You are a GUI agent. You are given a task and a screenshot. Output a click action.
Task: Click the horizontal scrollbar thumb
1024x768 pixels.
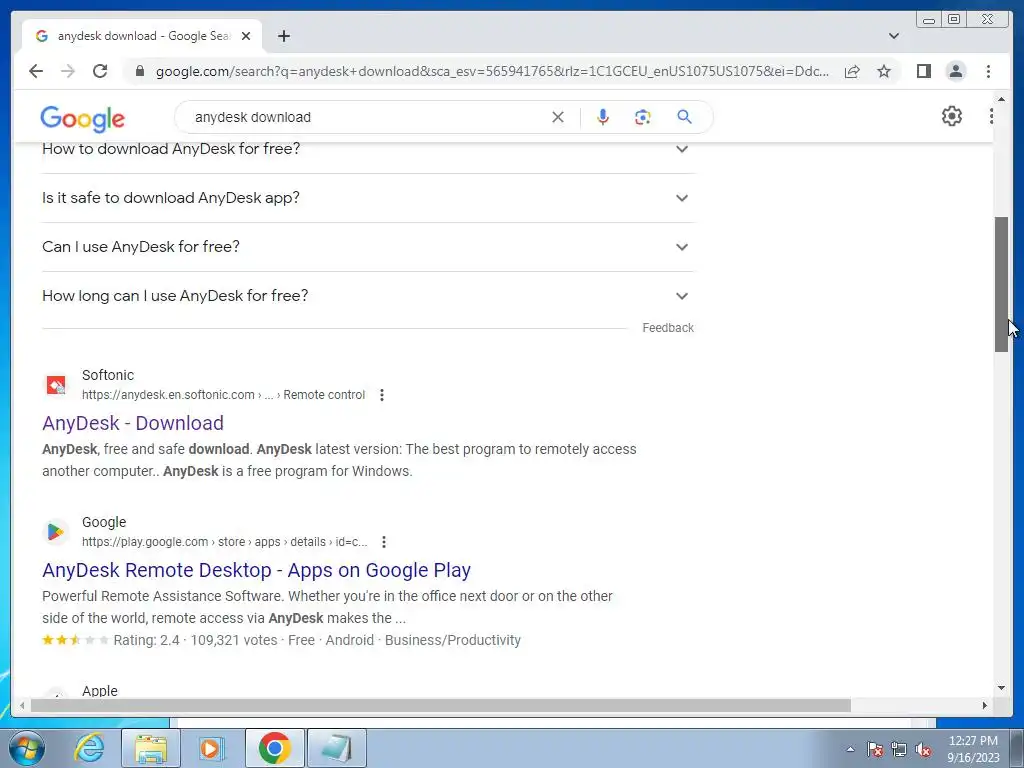tap(441, 705)
